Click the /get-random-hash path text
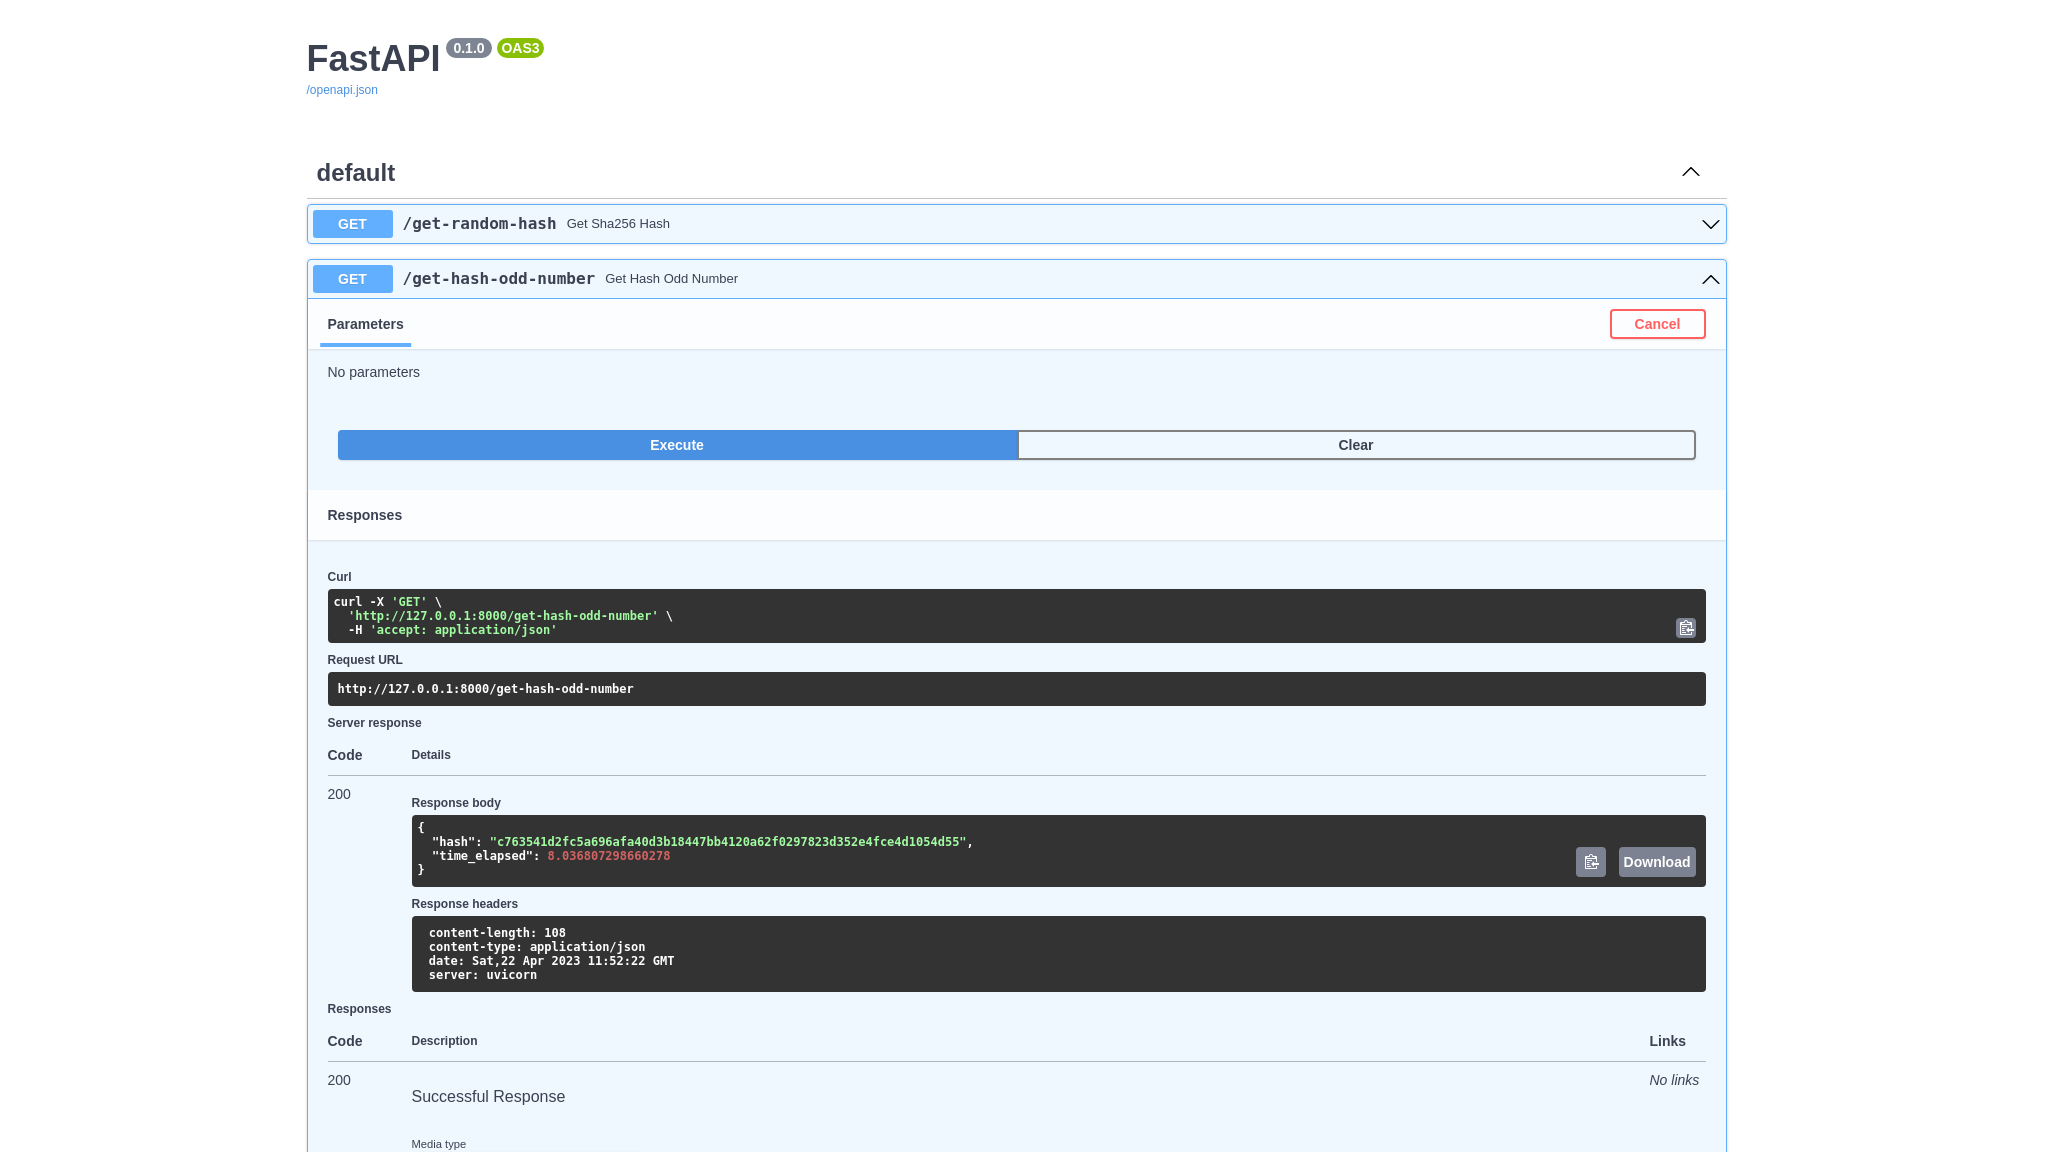The height and width of the screenshot is (1152, 2048). (479, 224)
